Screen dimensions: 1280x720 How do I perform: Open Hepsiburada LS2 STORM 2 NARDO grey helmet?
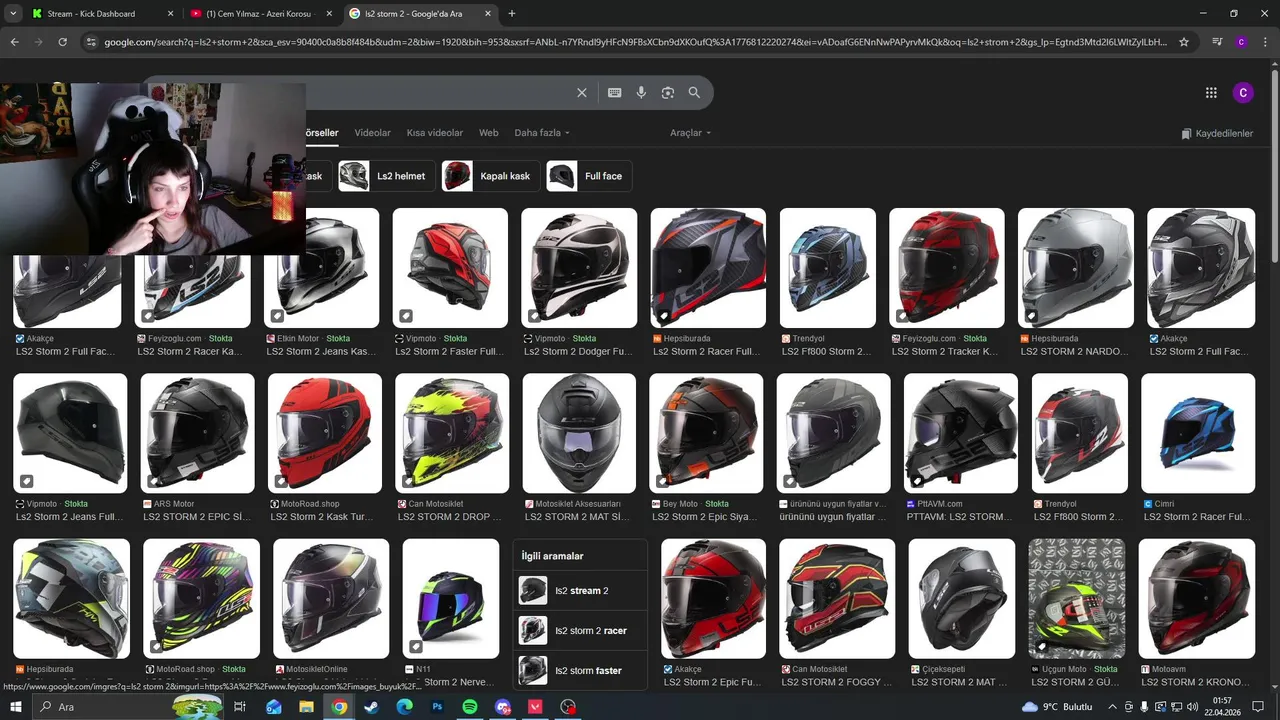(x=1076, y=268)
